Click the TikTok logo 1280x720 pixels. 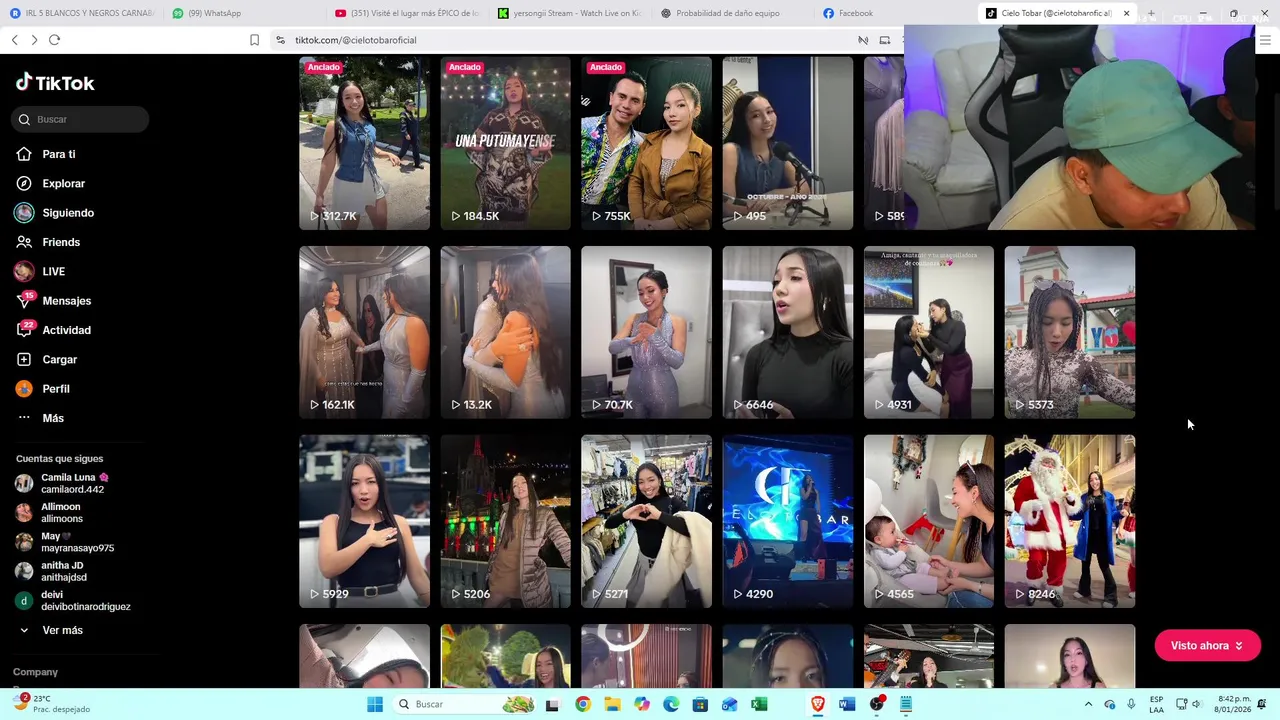tap(55, 83)
